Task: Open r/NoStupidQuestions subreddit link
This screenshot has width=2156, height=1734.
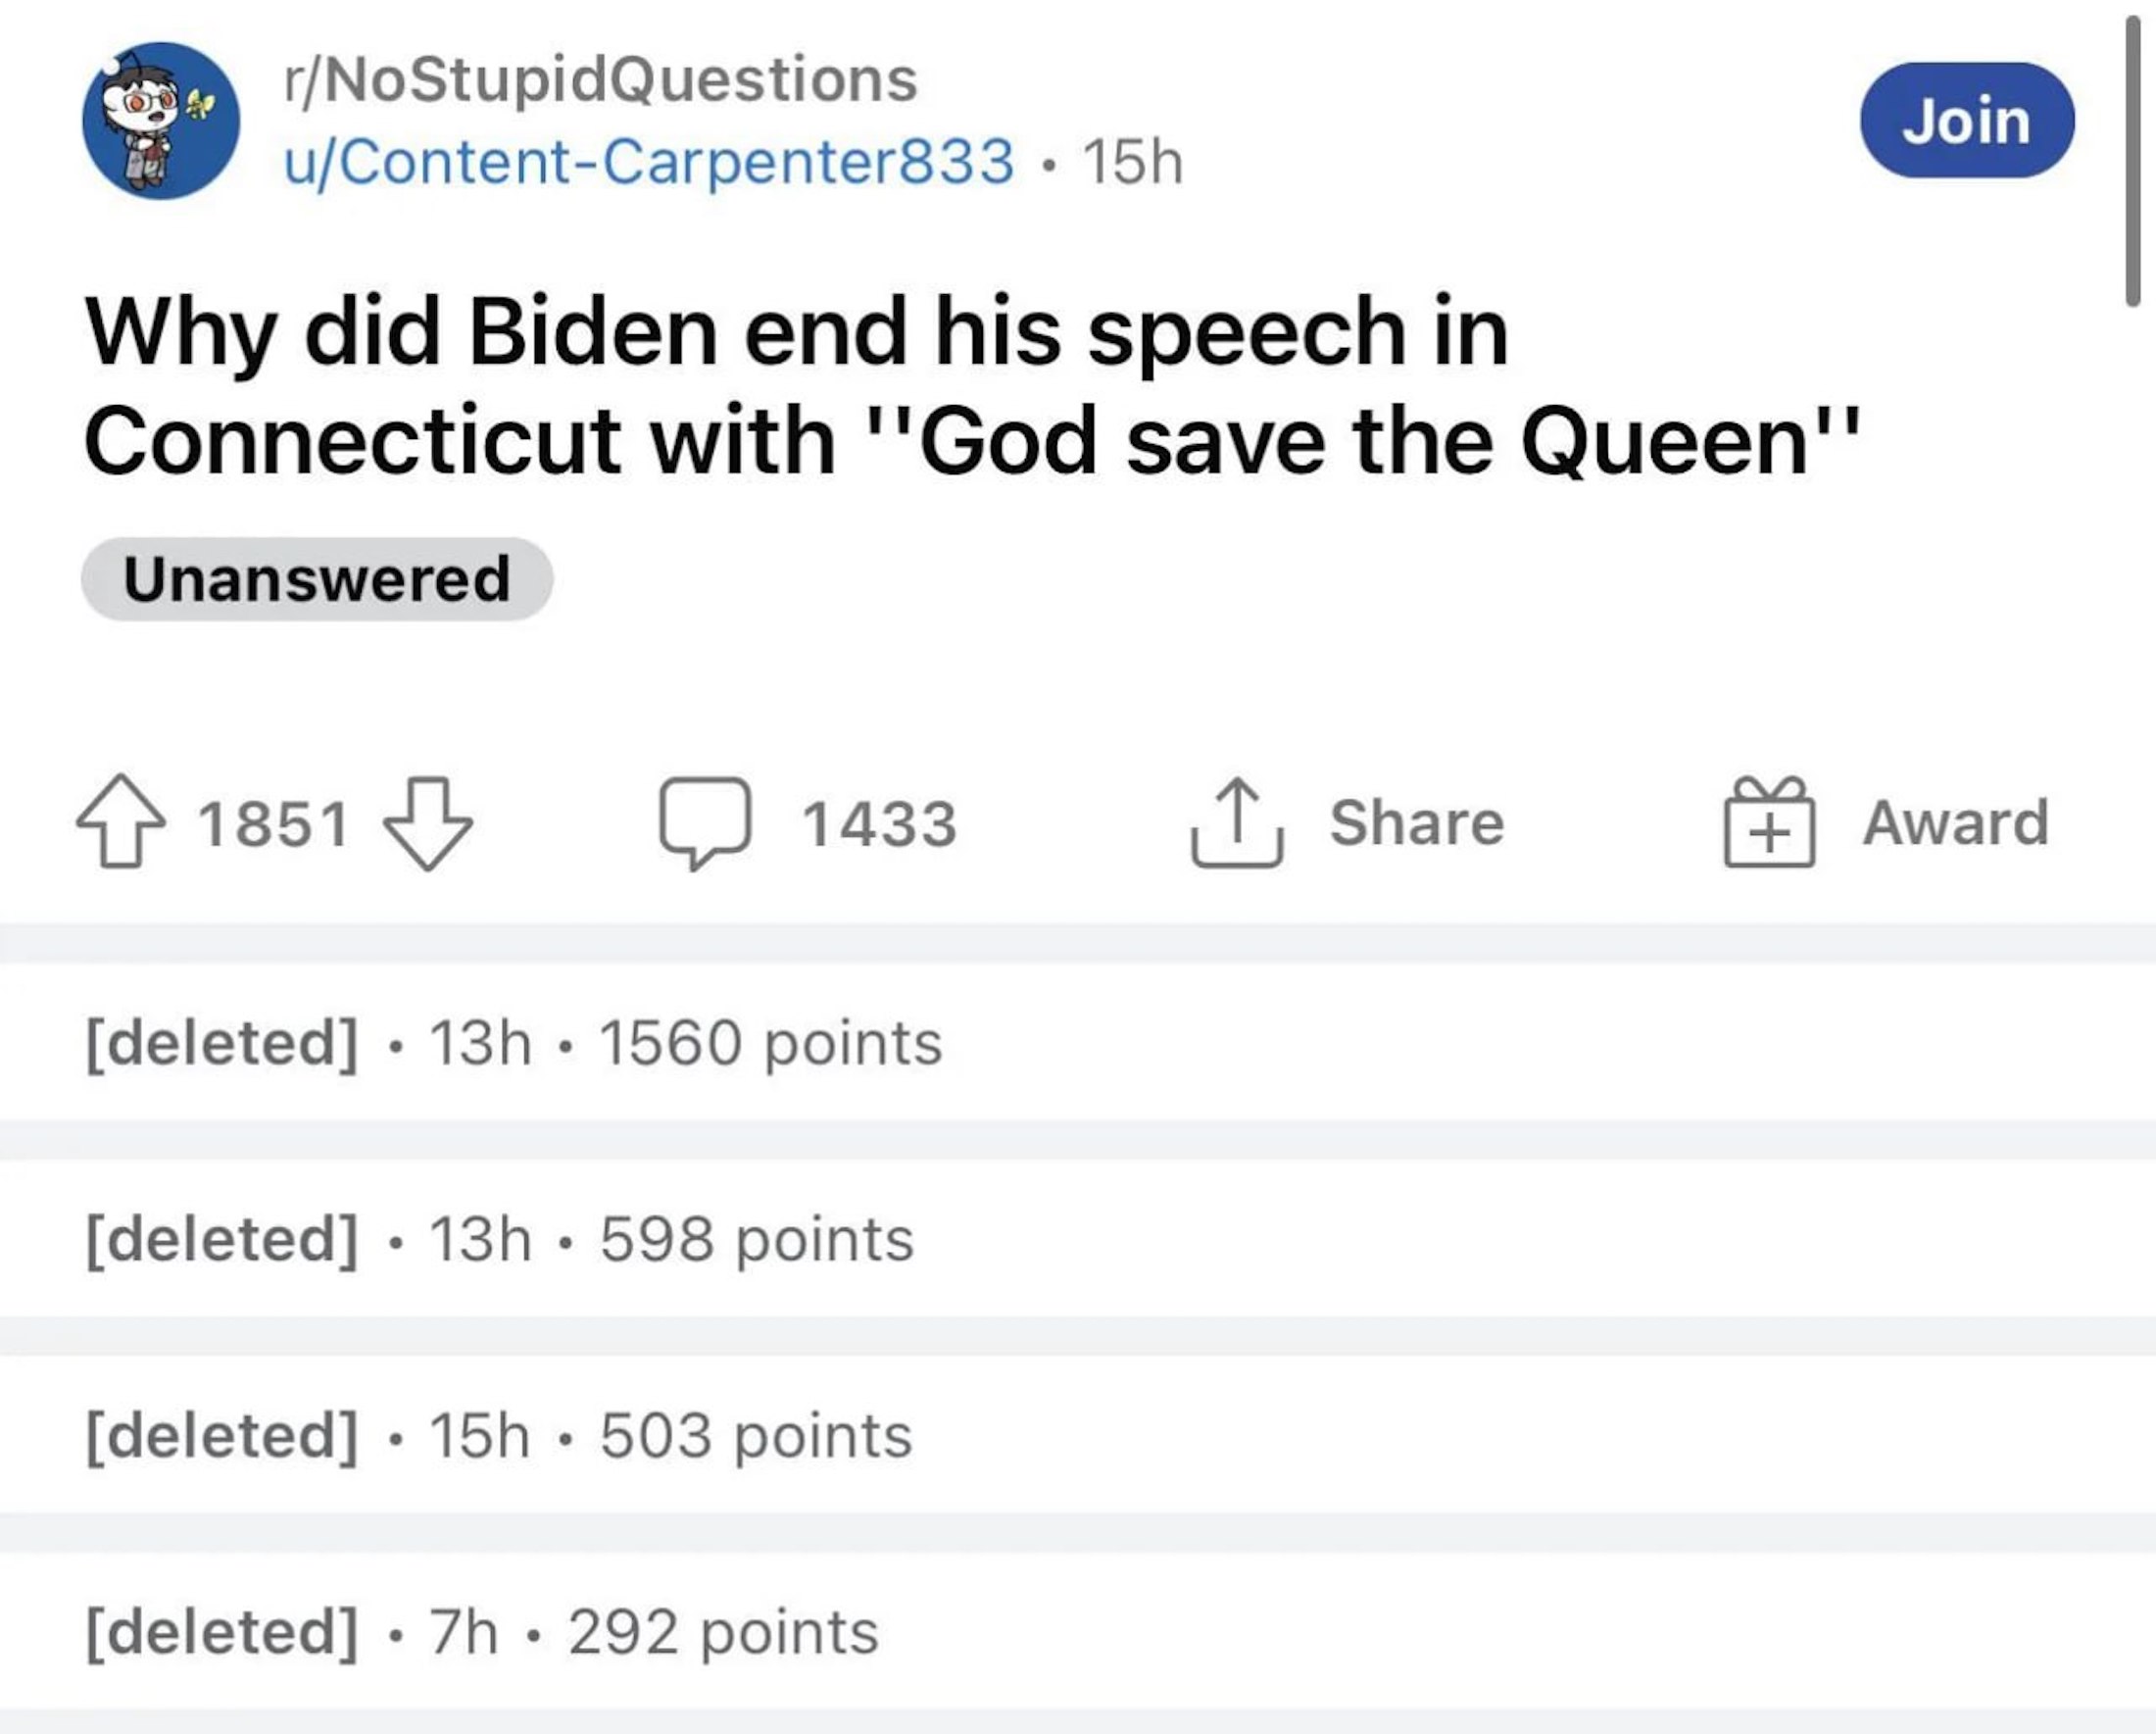Action: click(x=600, y=80)
